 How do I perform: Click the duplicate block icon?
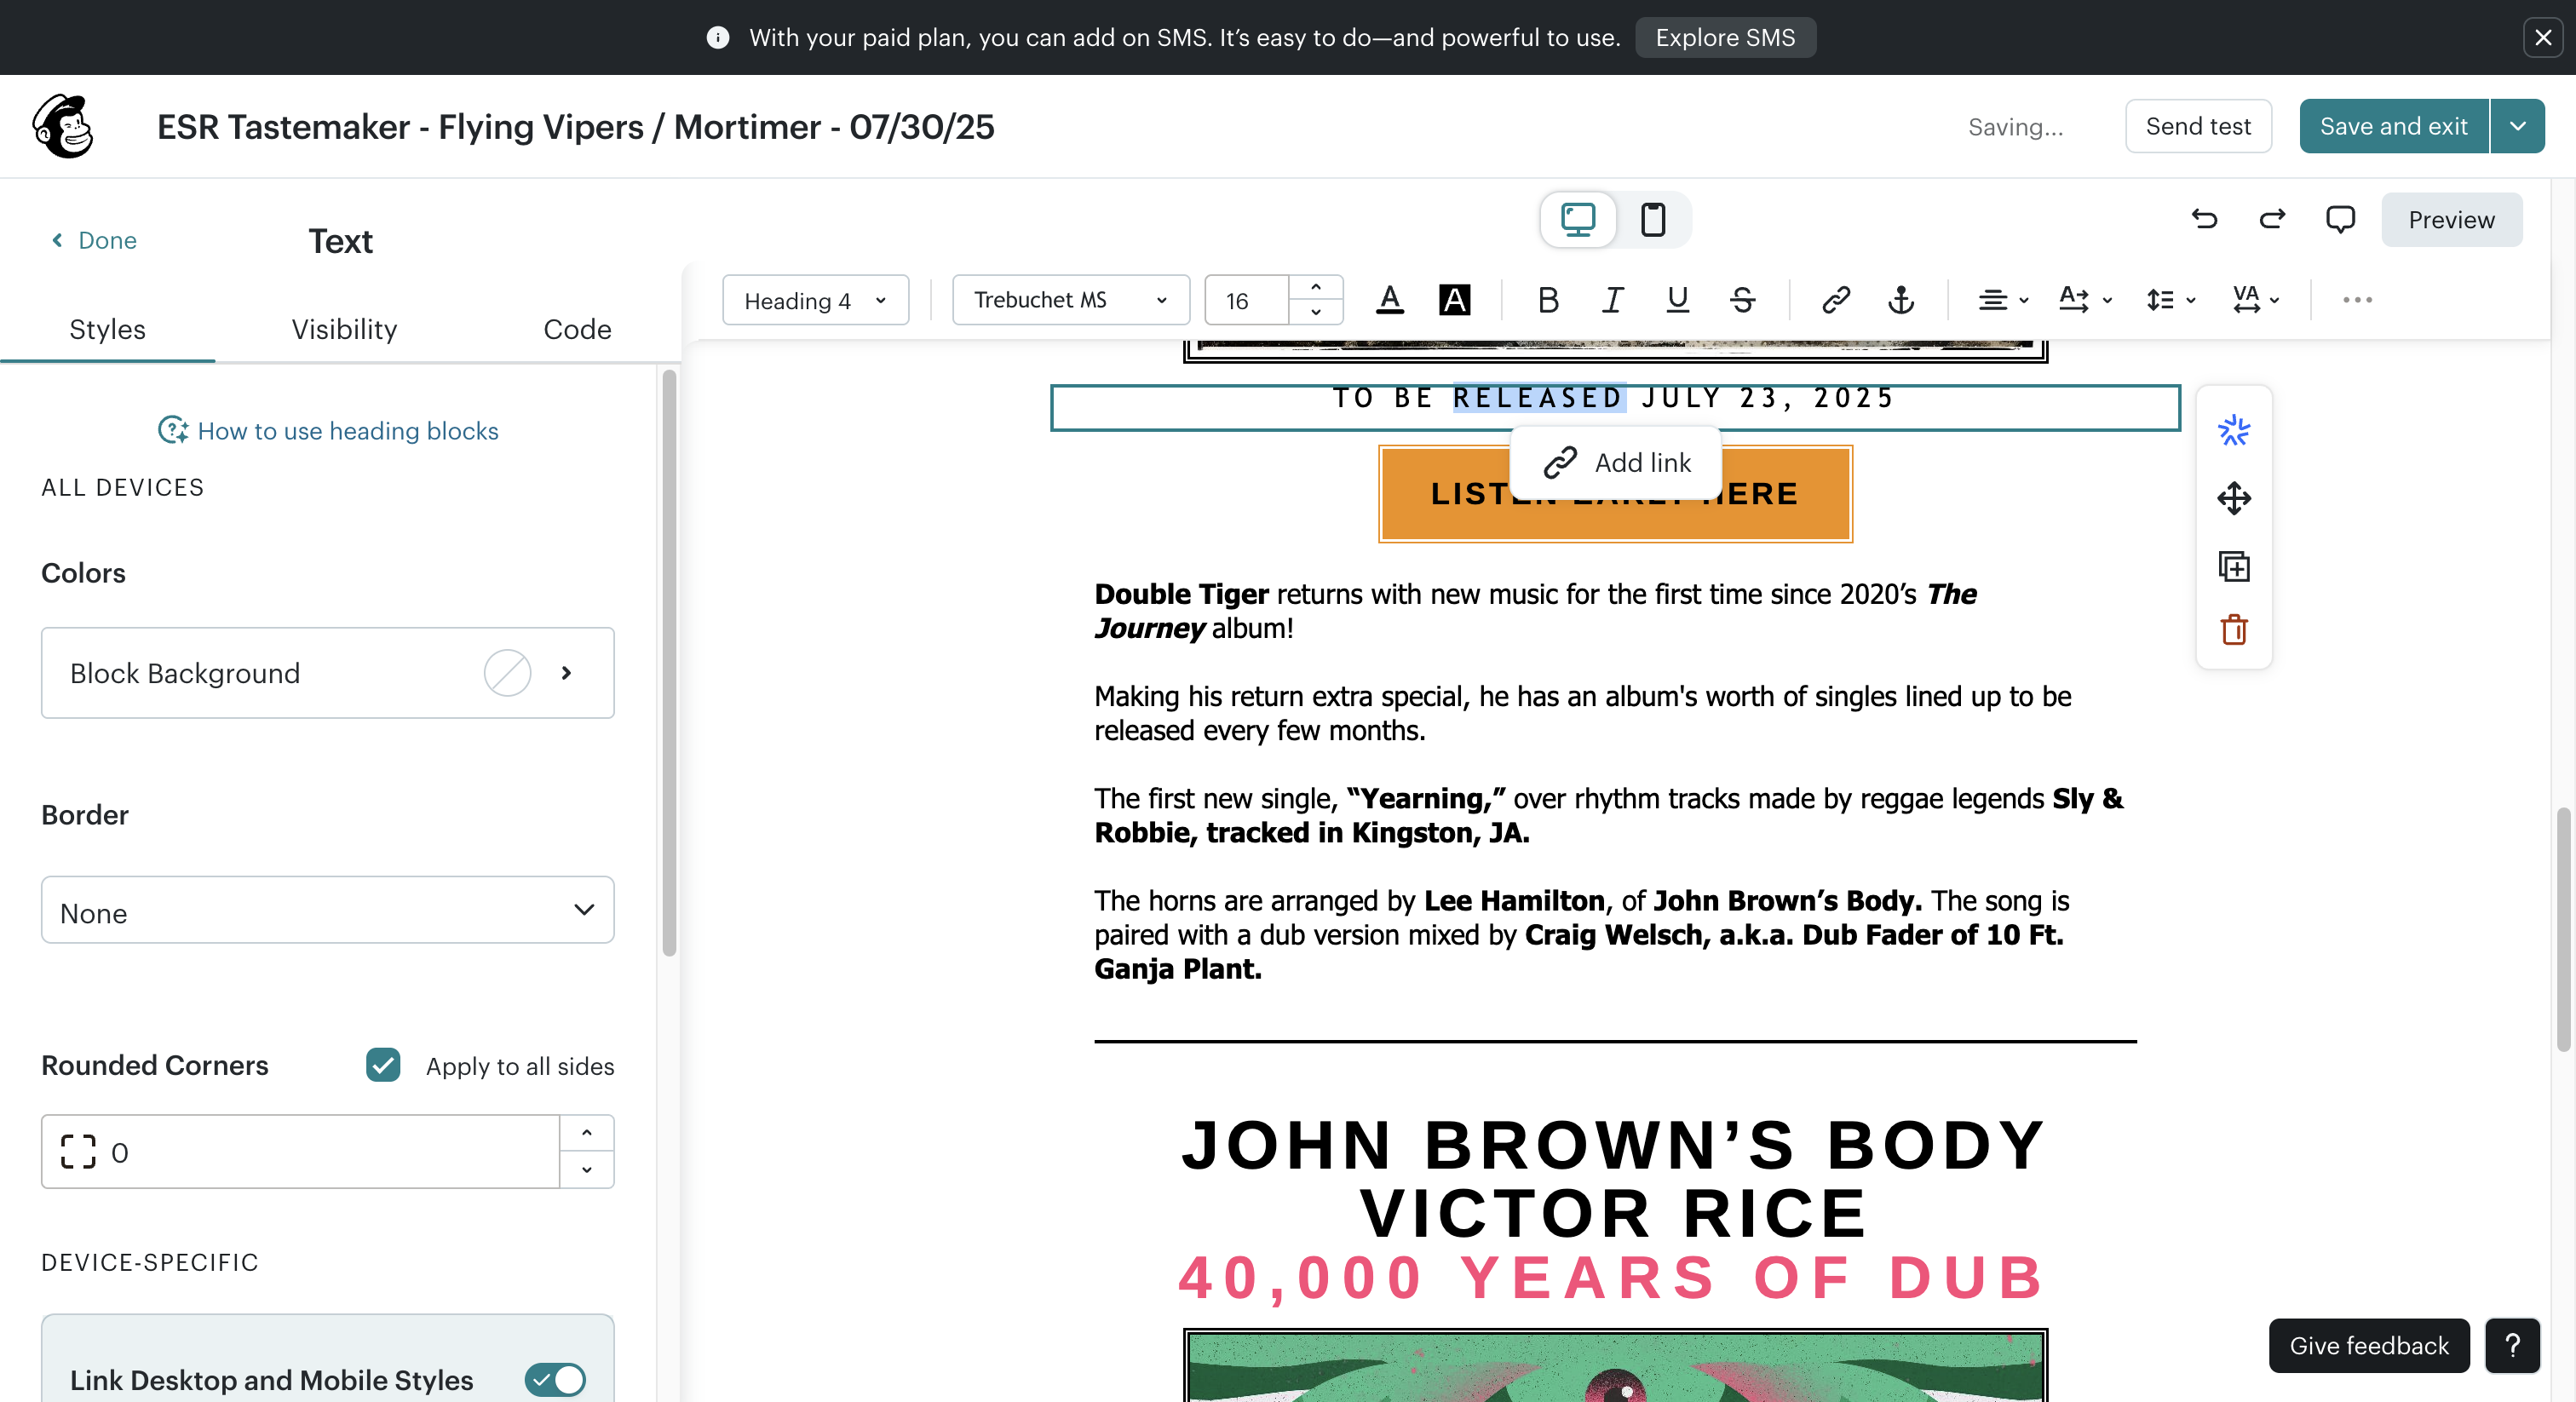2234,566
